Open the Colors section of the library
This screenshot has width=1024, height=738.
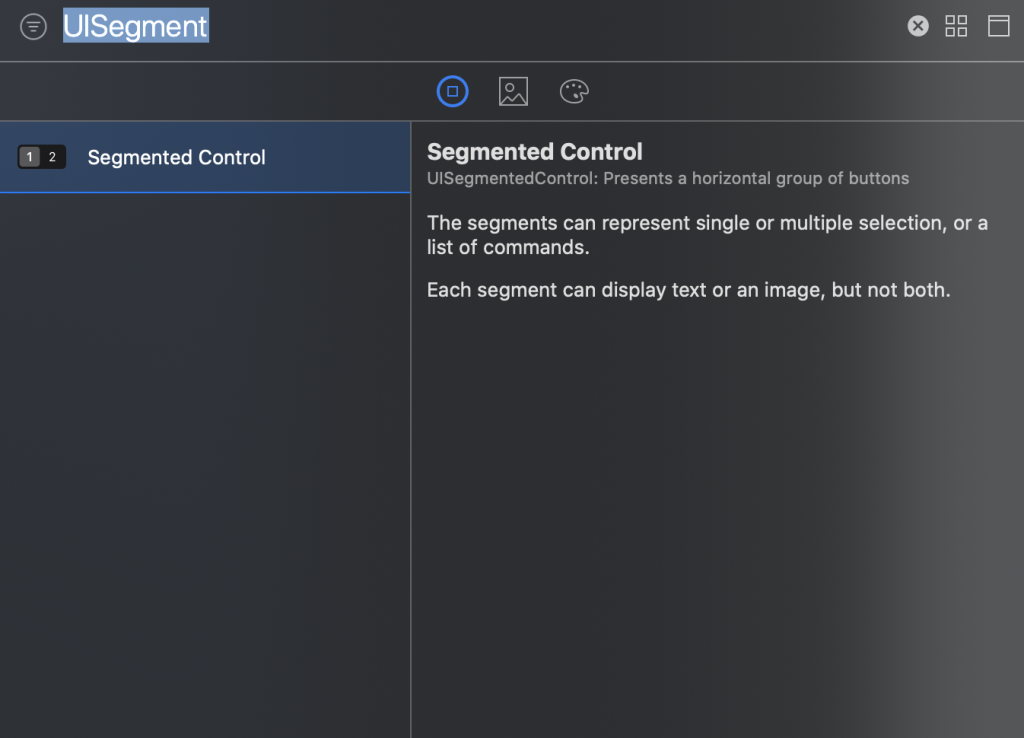574,91
